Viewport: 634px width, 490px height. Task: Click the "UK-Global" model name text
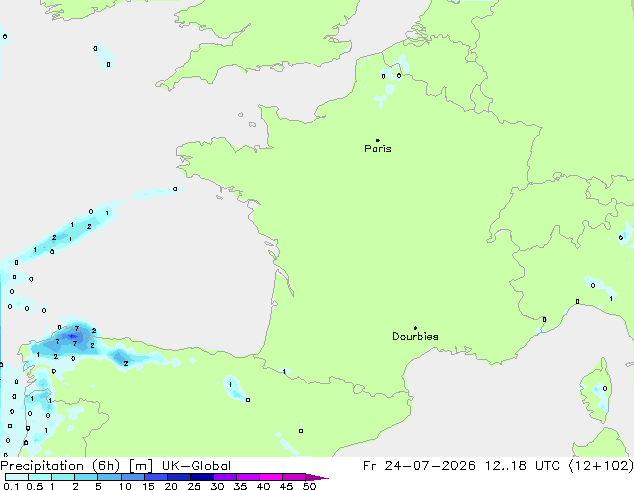[196, 466]
